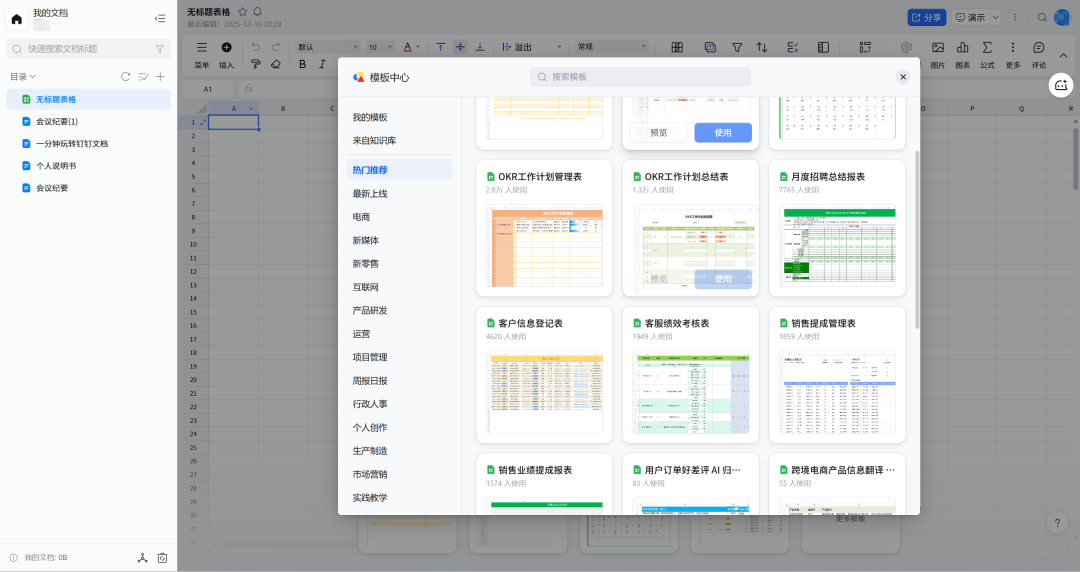The height and width of the screenshot is (572, 1080).
Task: Click 预览 button on top template card
Action: [x=658, y=132]
